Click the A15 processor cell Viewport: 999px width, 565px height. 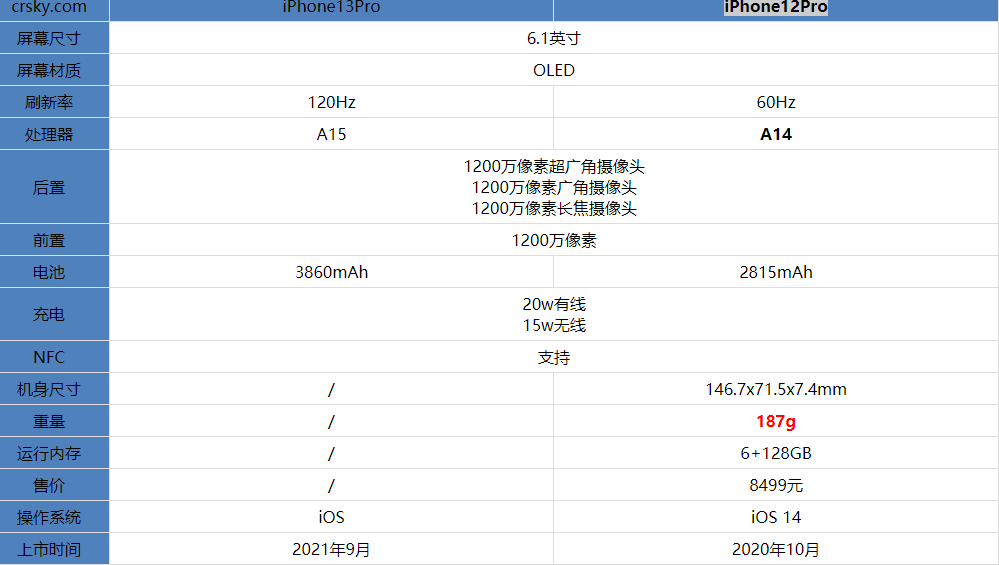331,134
